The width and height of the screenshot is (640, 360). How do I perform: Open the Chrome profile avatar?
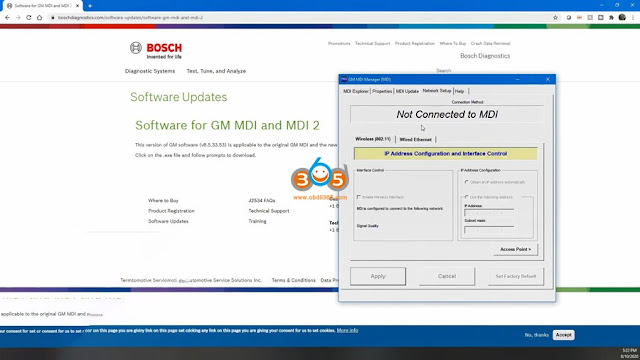tap(622, 18)
